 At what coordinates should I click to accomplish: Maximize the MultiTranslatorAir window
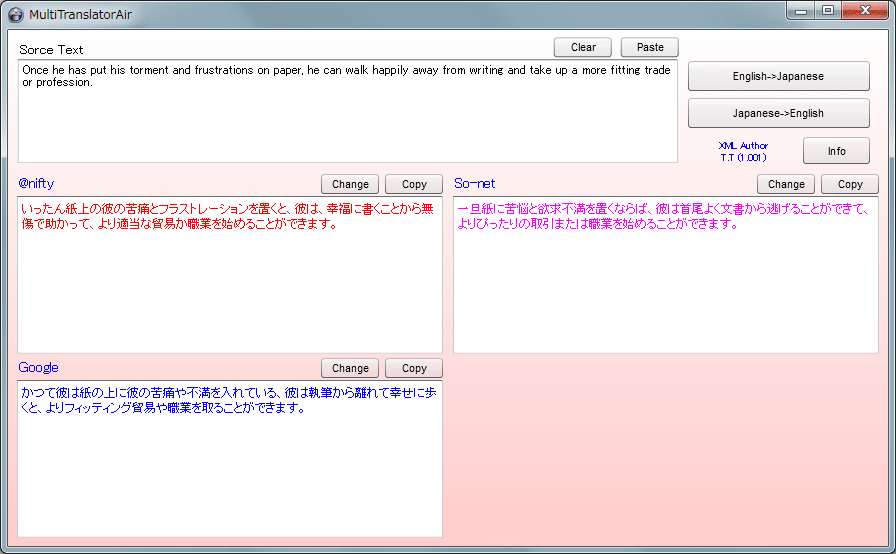point(828,10)
